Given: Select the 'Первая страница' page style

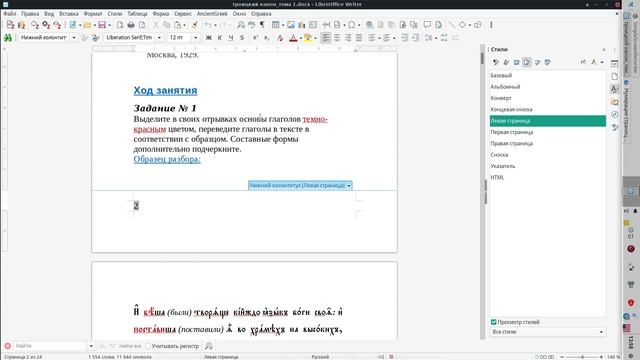Looking at the screenshot, I should click(548, 132).
